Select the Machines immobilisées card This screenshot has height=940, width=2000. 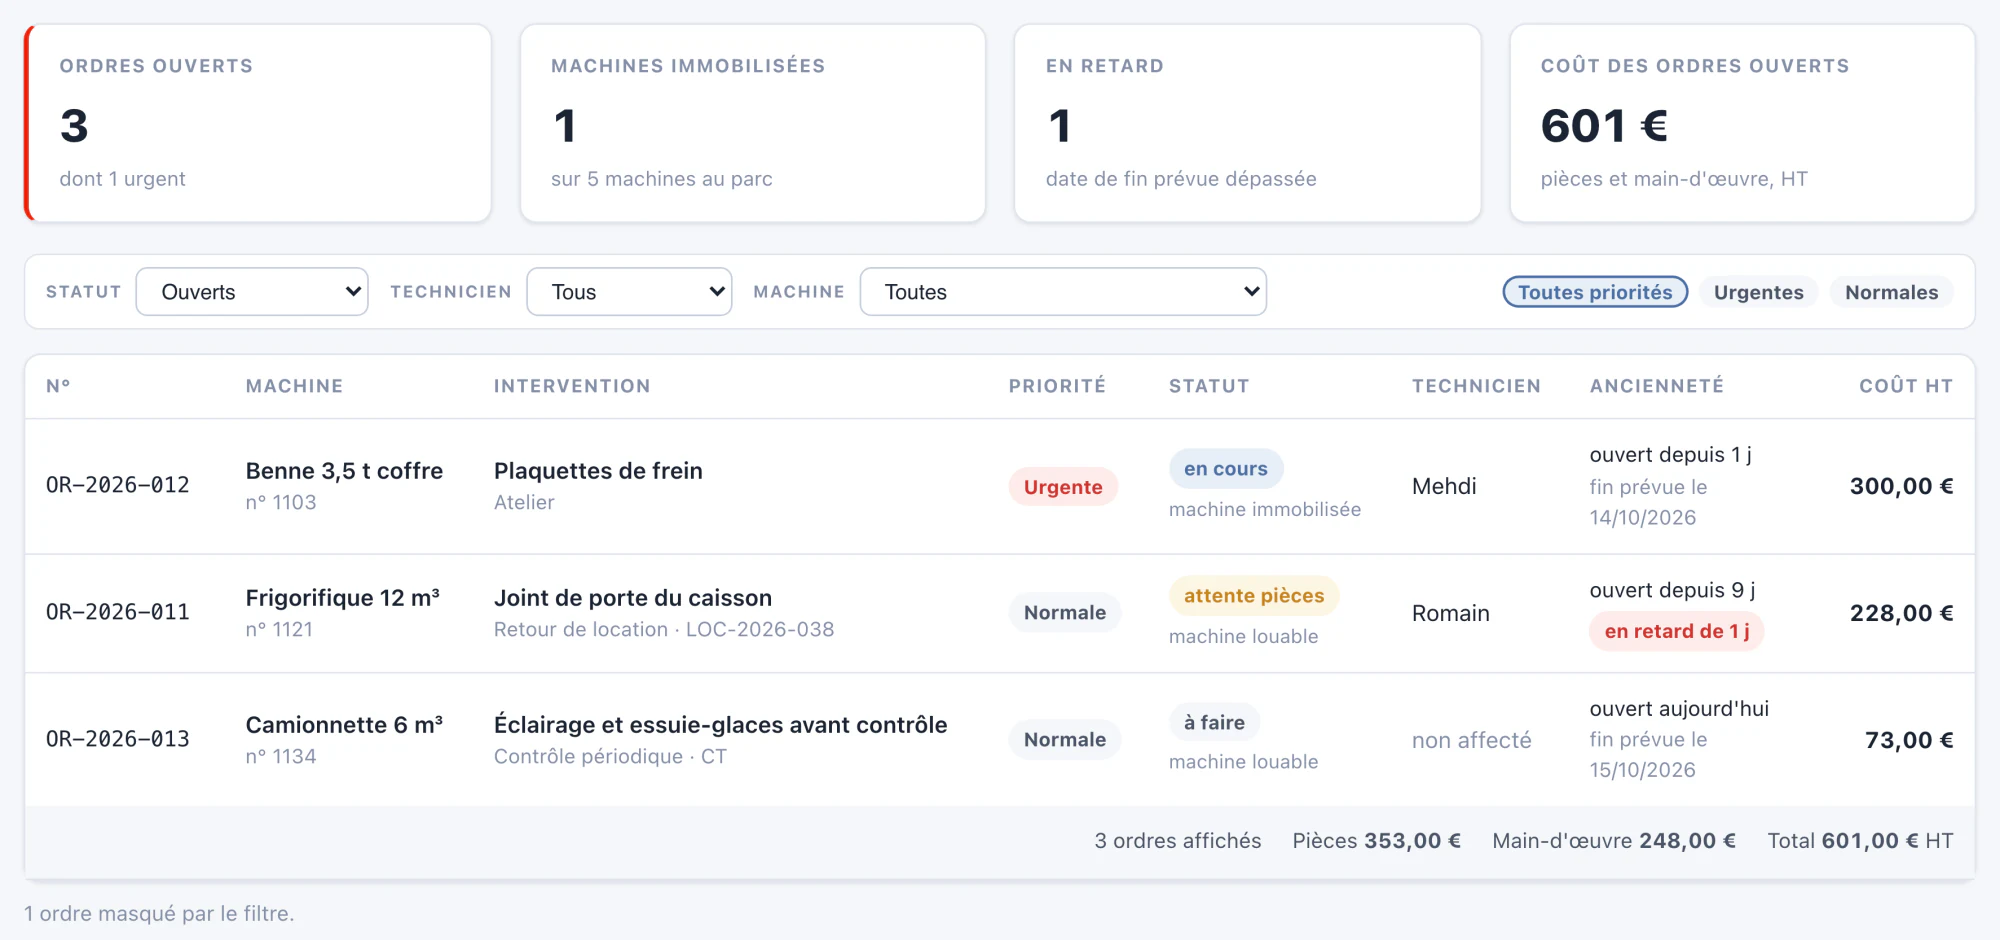(x=753, y=123)
